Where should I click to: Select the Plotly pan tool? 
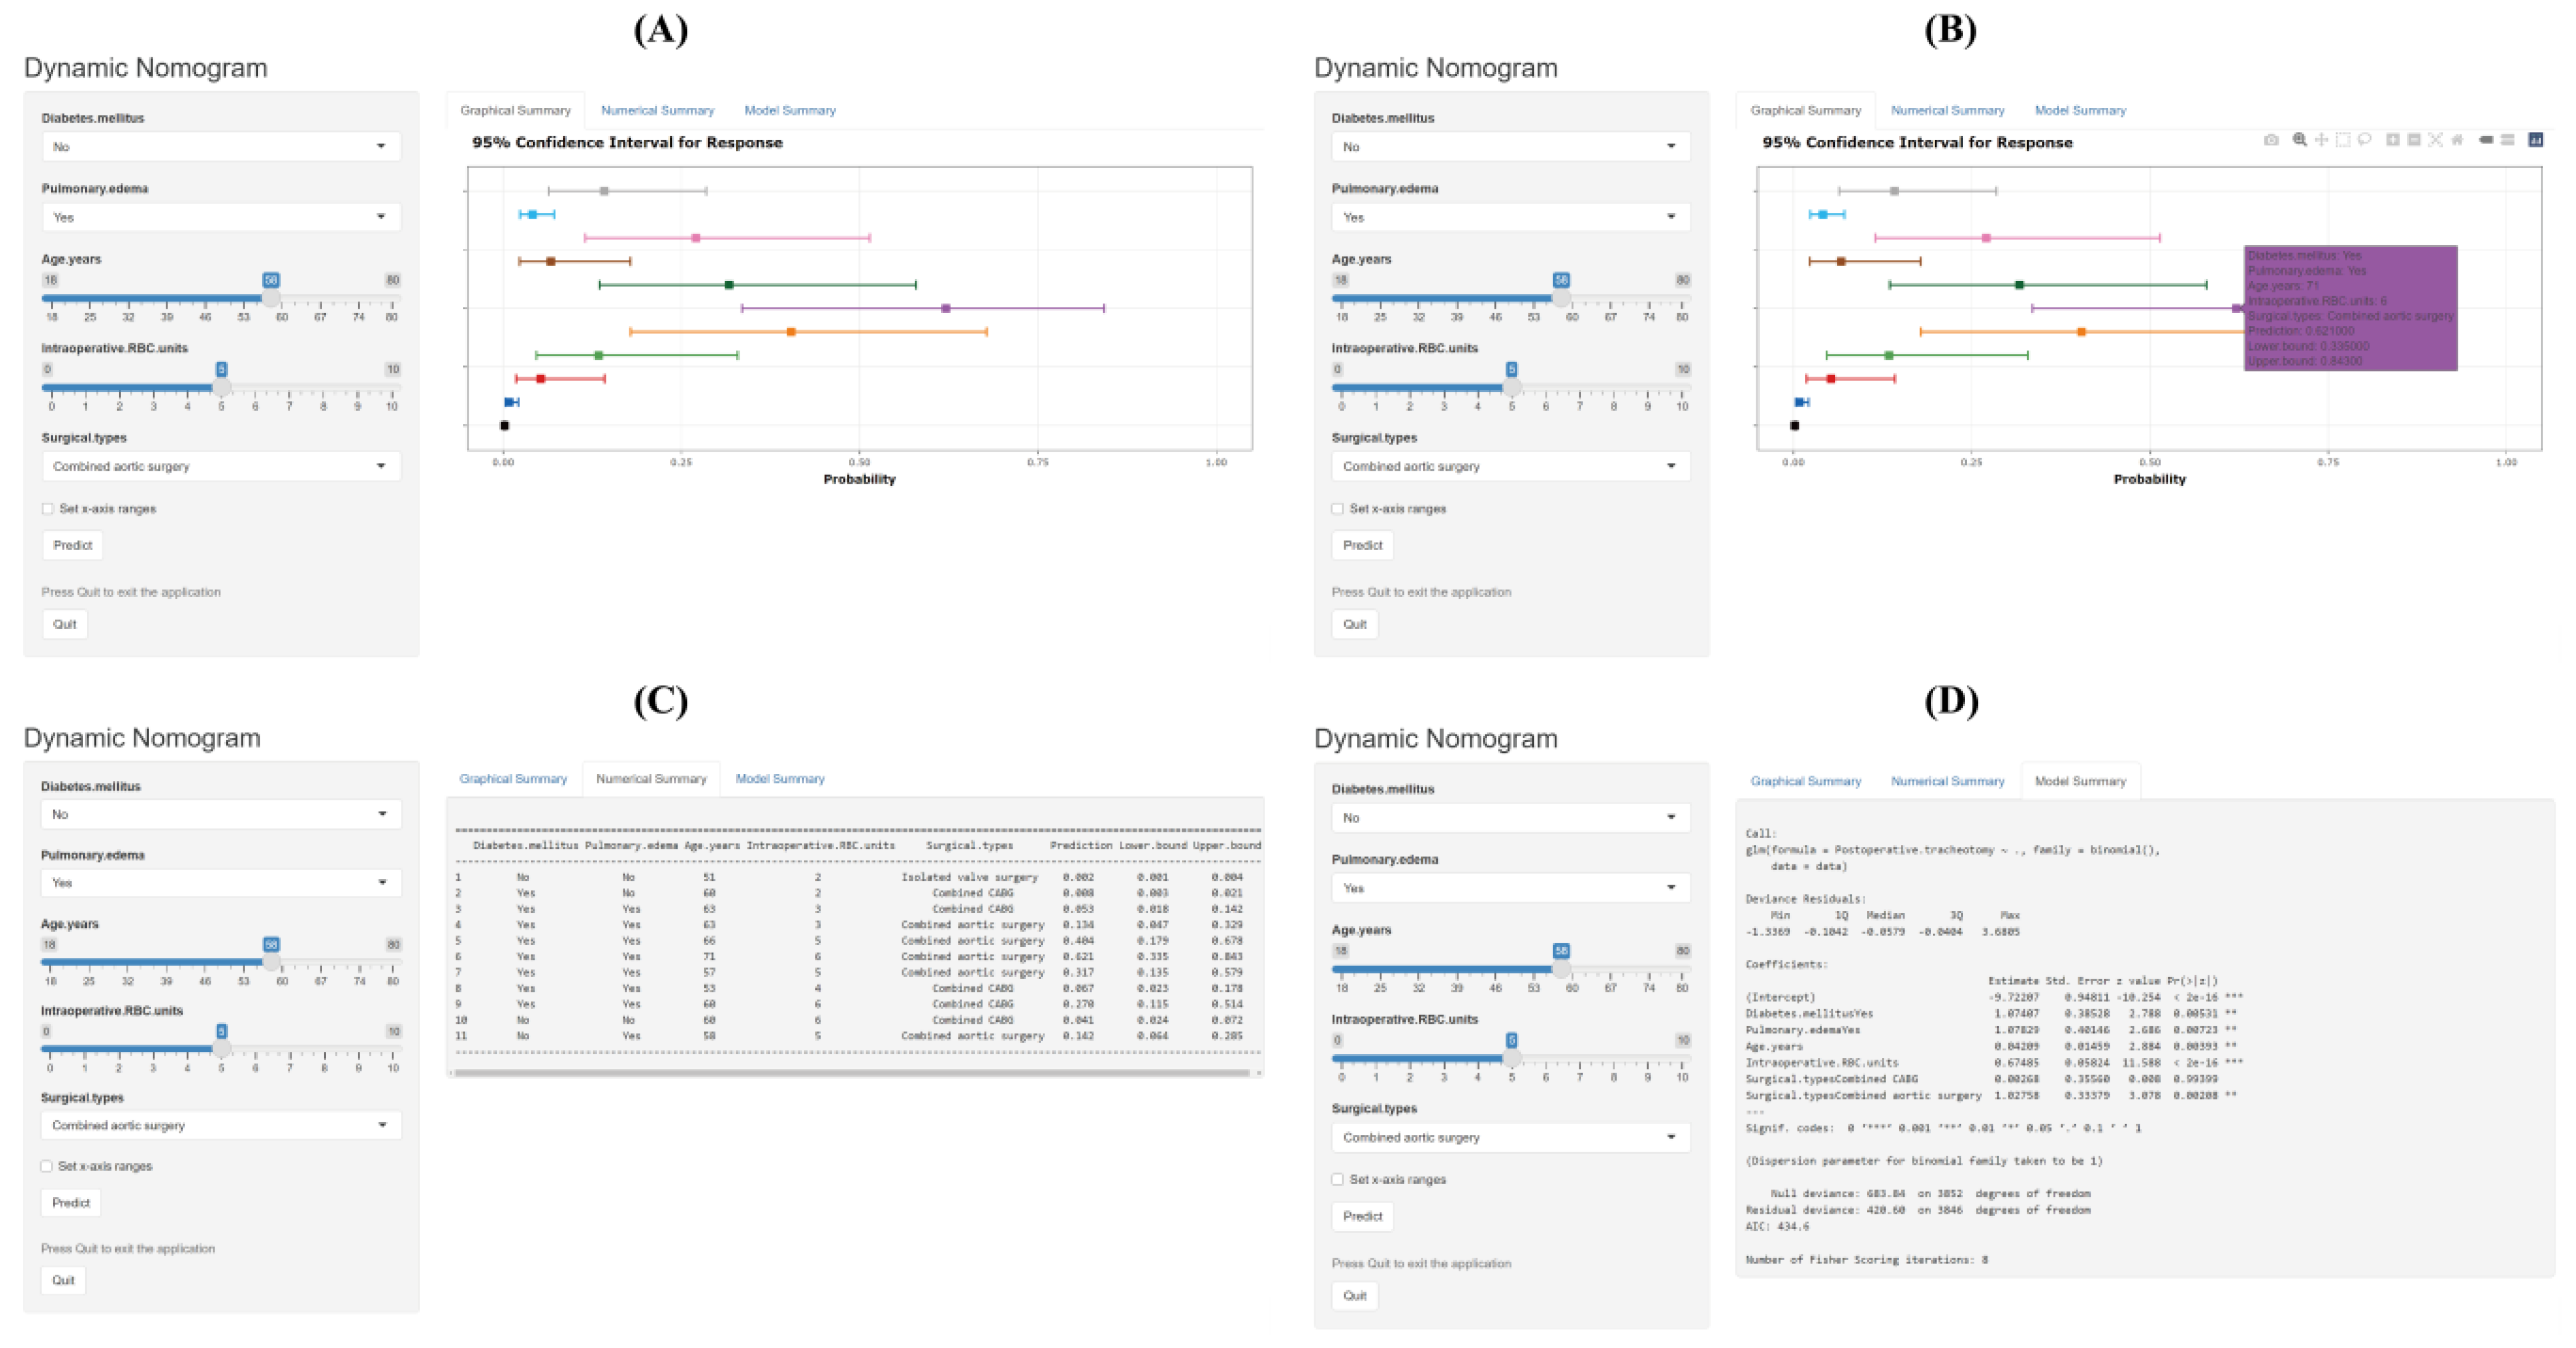[2322, 140]
